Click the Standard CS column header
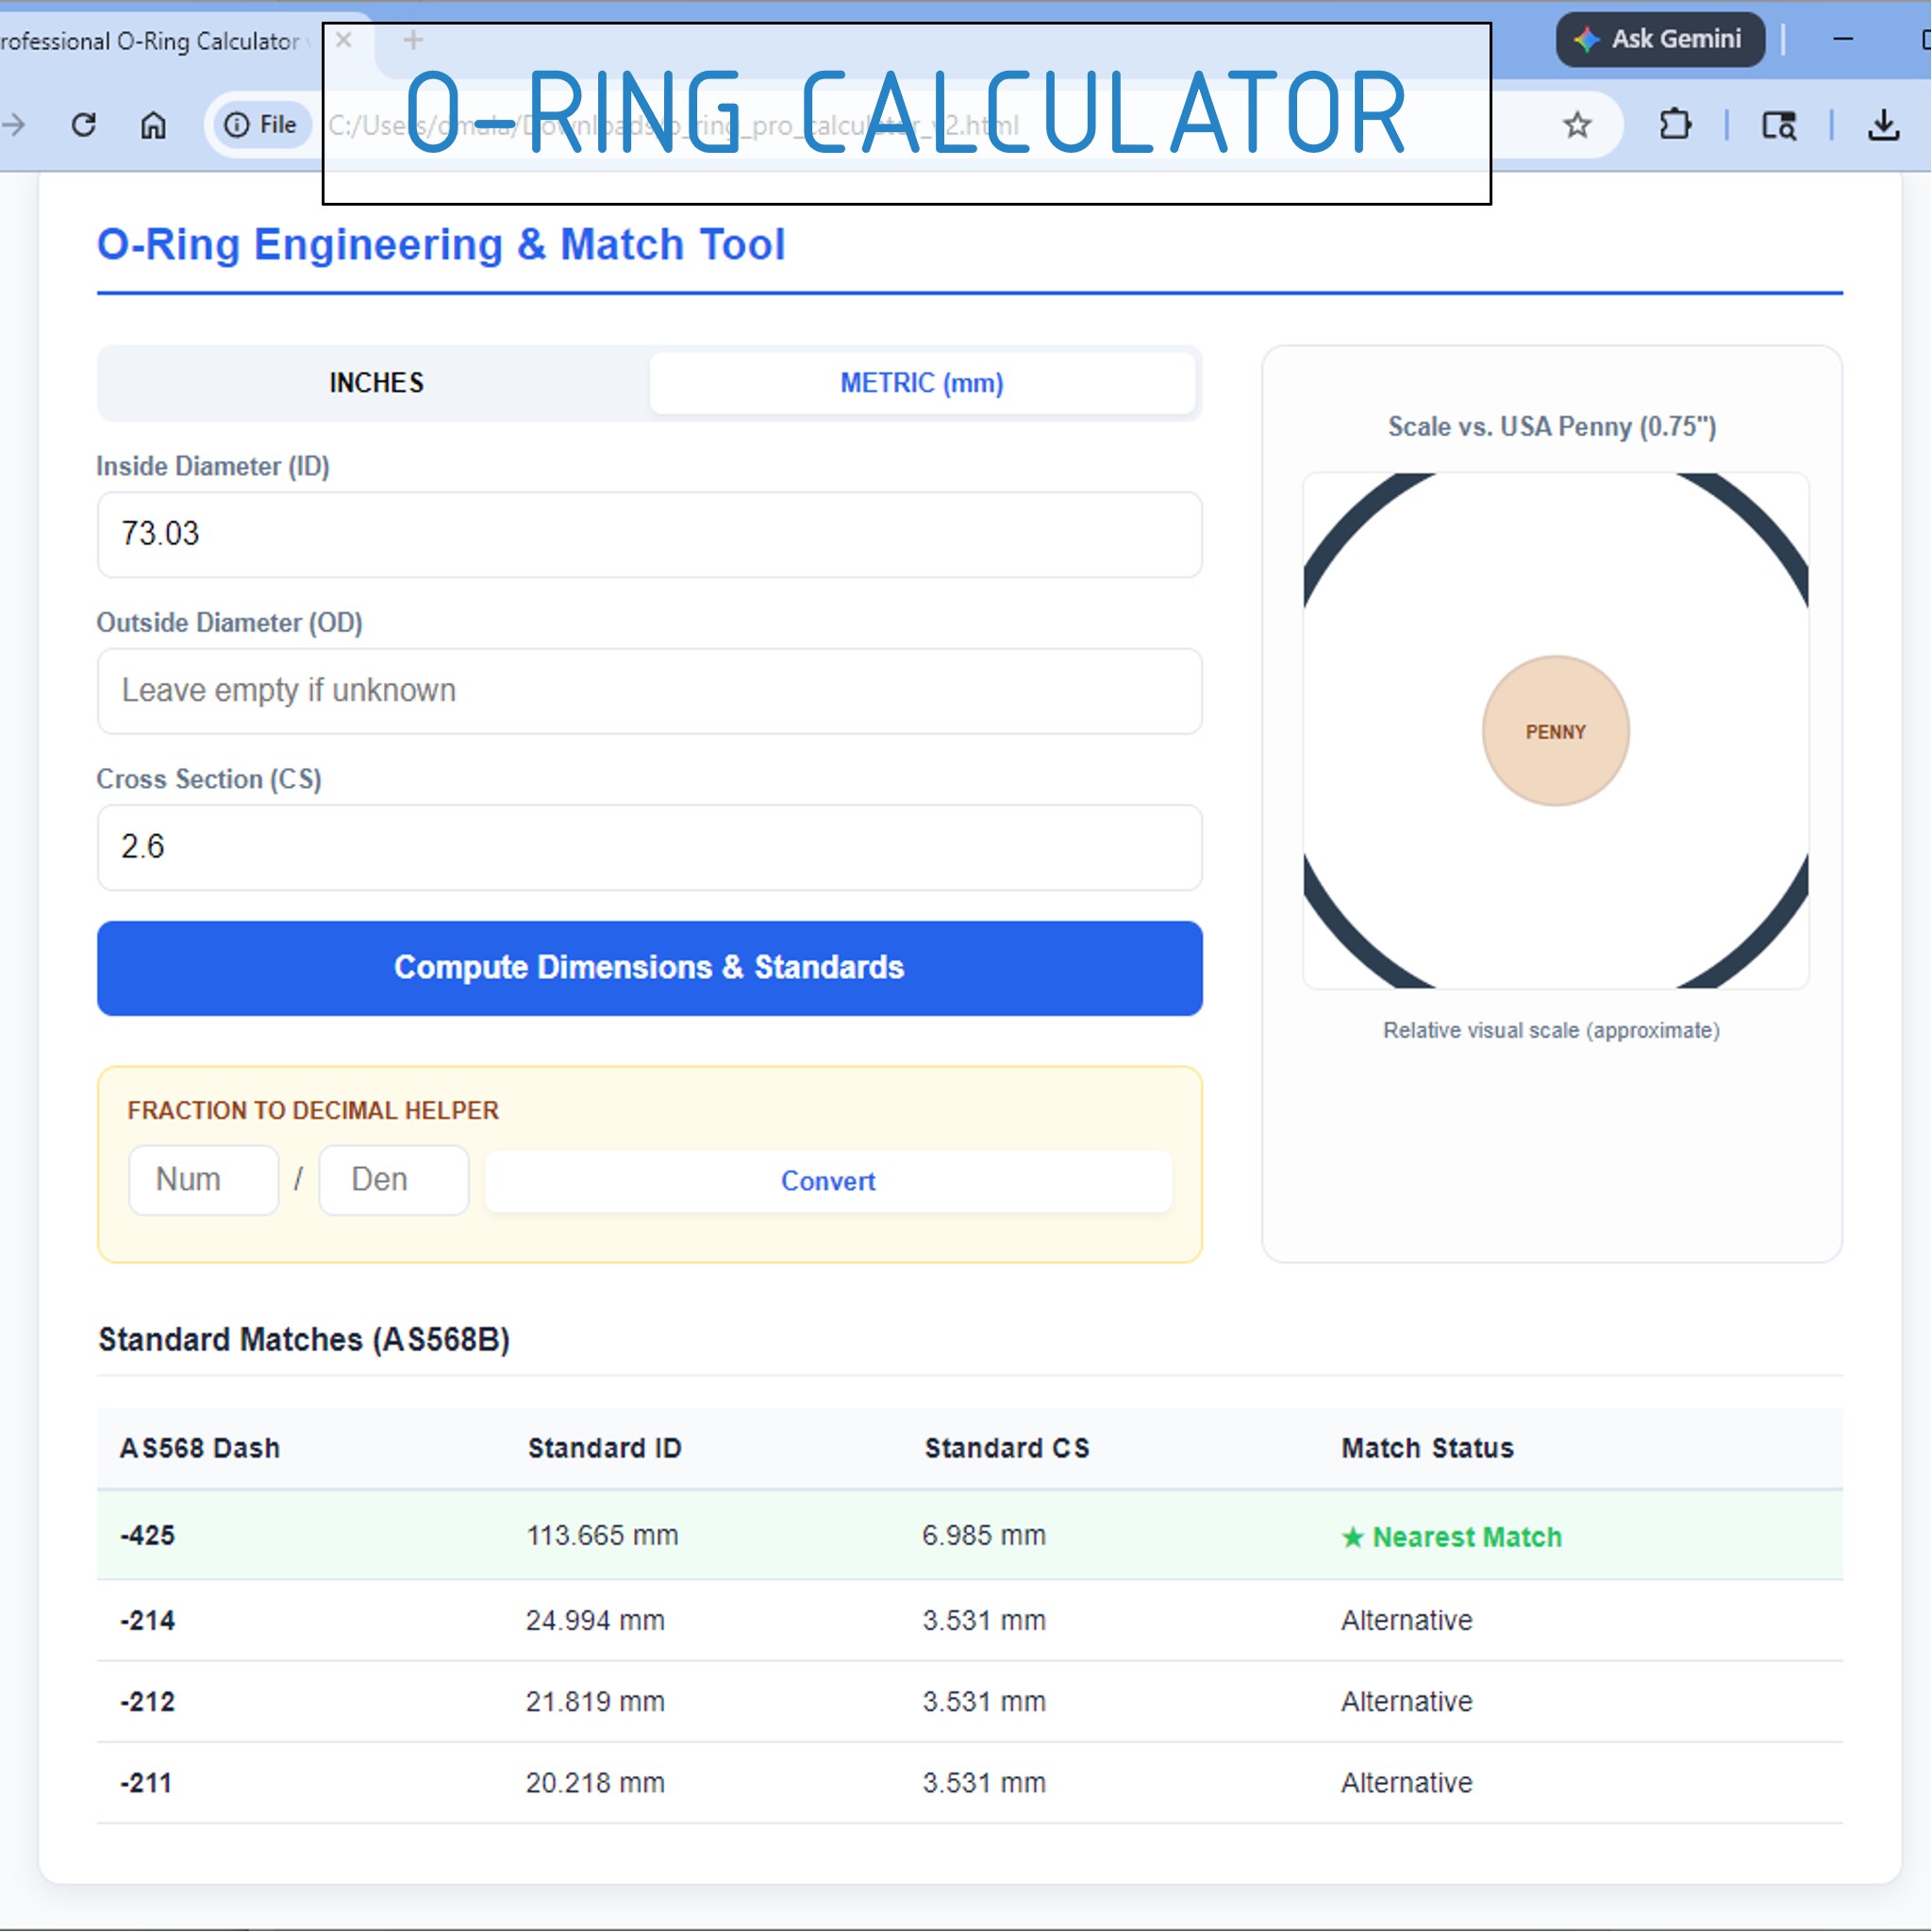 click(1007, 1449)
